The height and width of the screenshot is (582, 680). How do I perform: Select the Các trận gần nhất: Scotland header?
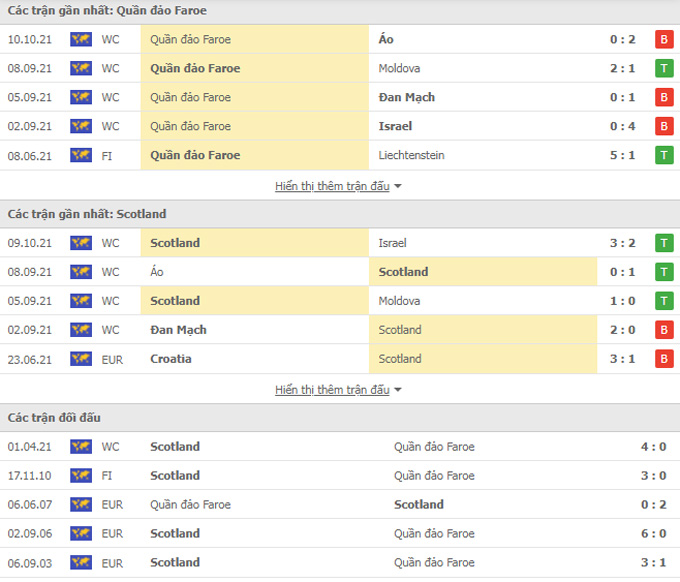87,214
